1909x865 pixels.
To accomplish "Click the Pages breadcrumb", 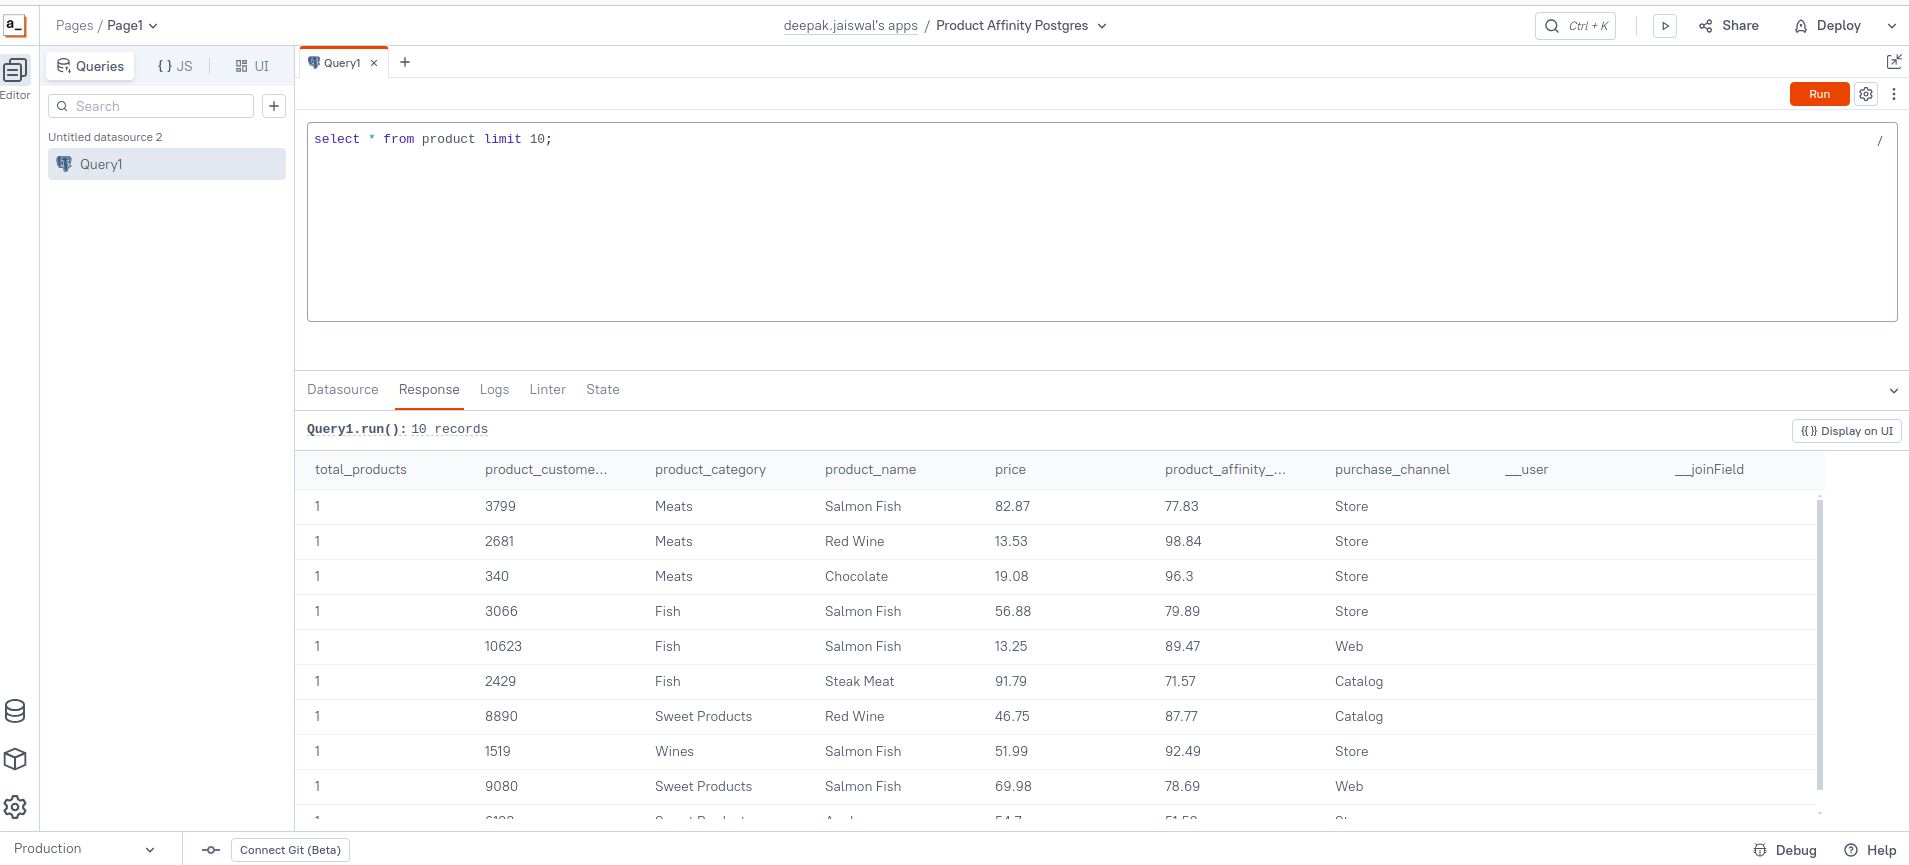I will (x=74, y=26).
